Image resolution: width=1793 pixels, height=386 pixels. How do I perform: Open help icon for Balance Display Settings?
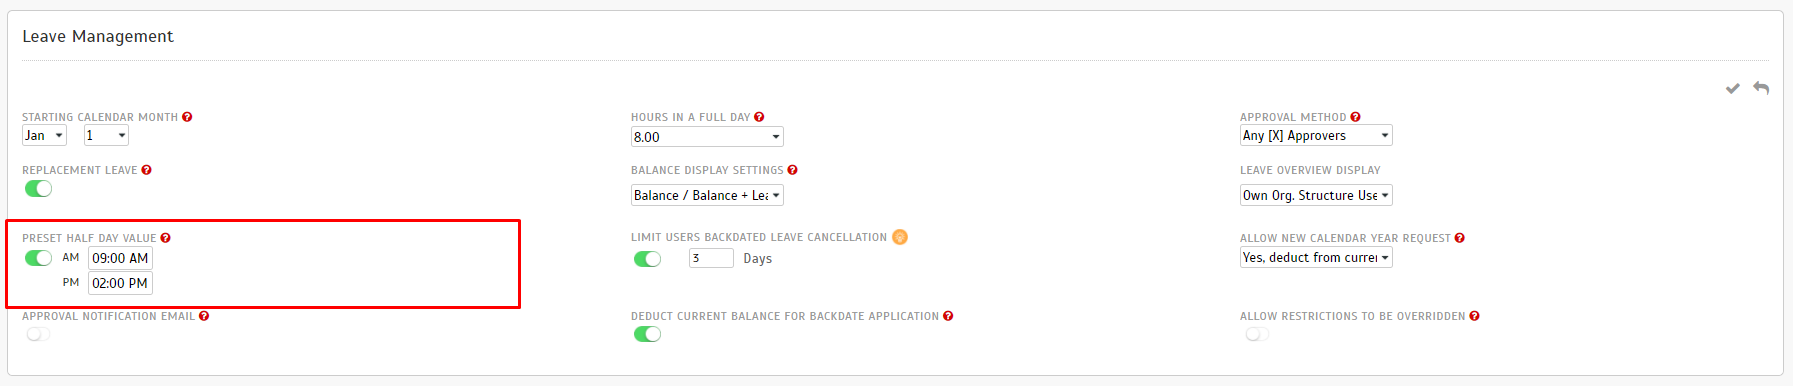792,170
